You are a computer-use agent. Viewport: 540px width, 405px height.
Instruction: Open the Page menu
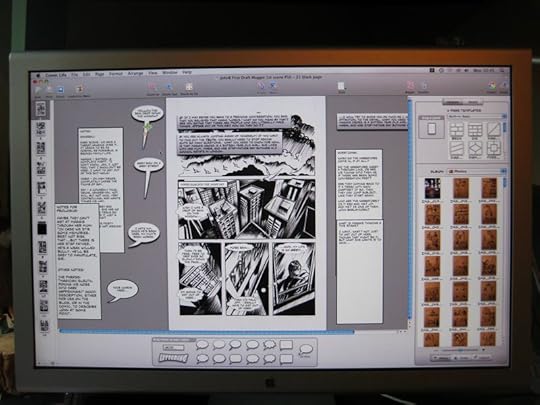(x=100, y=74)
